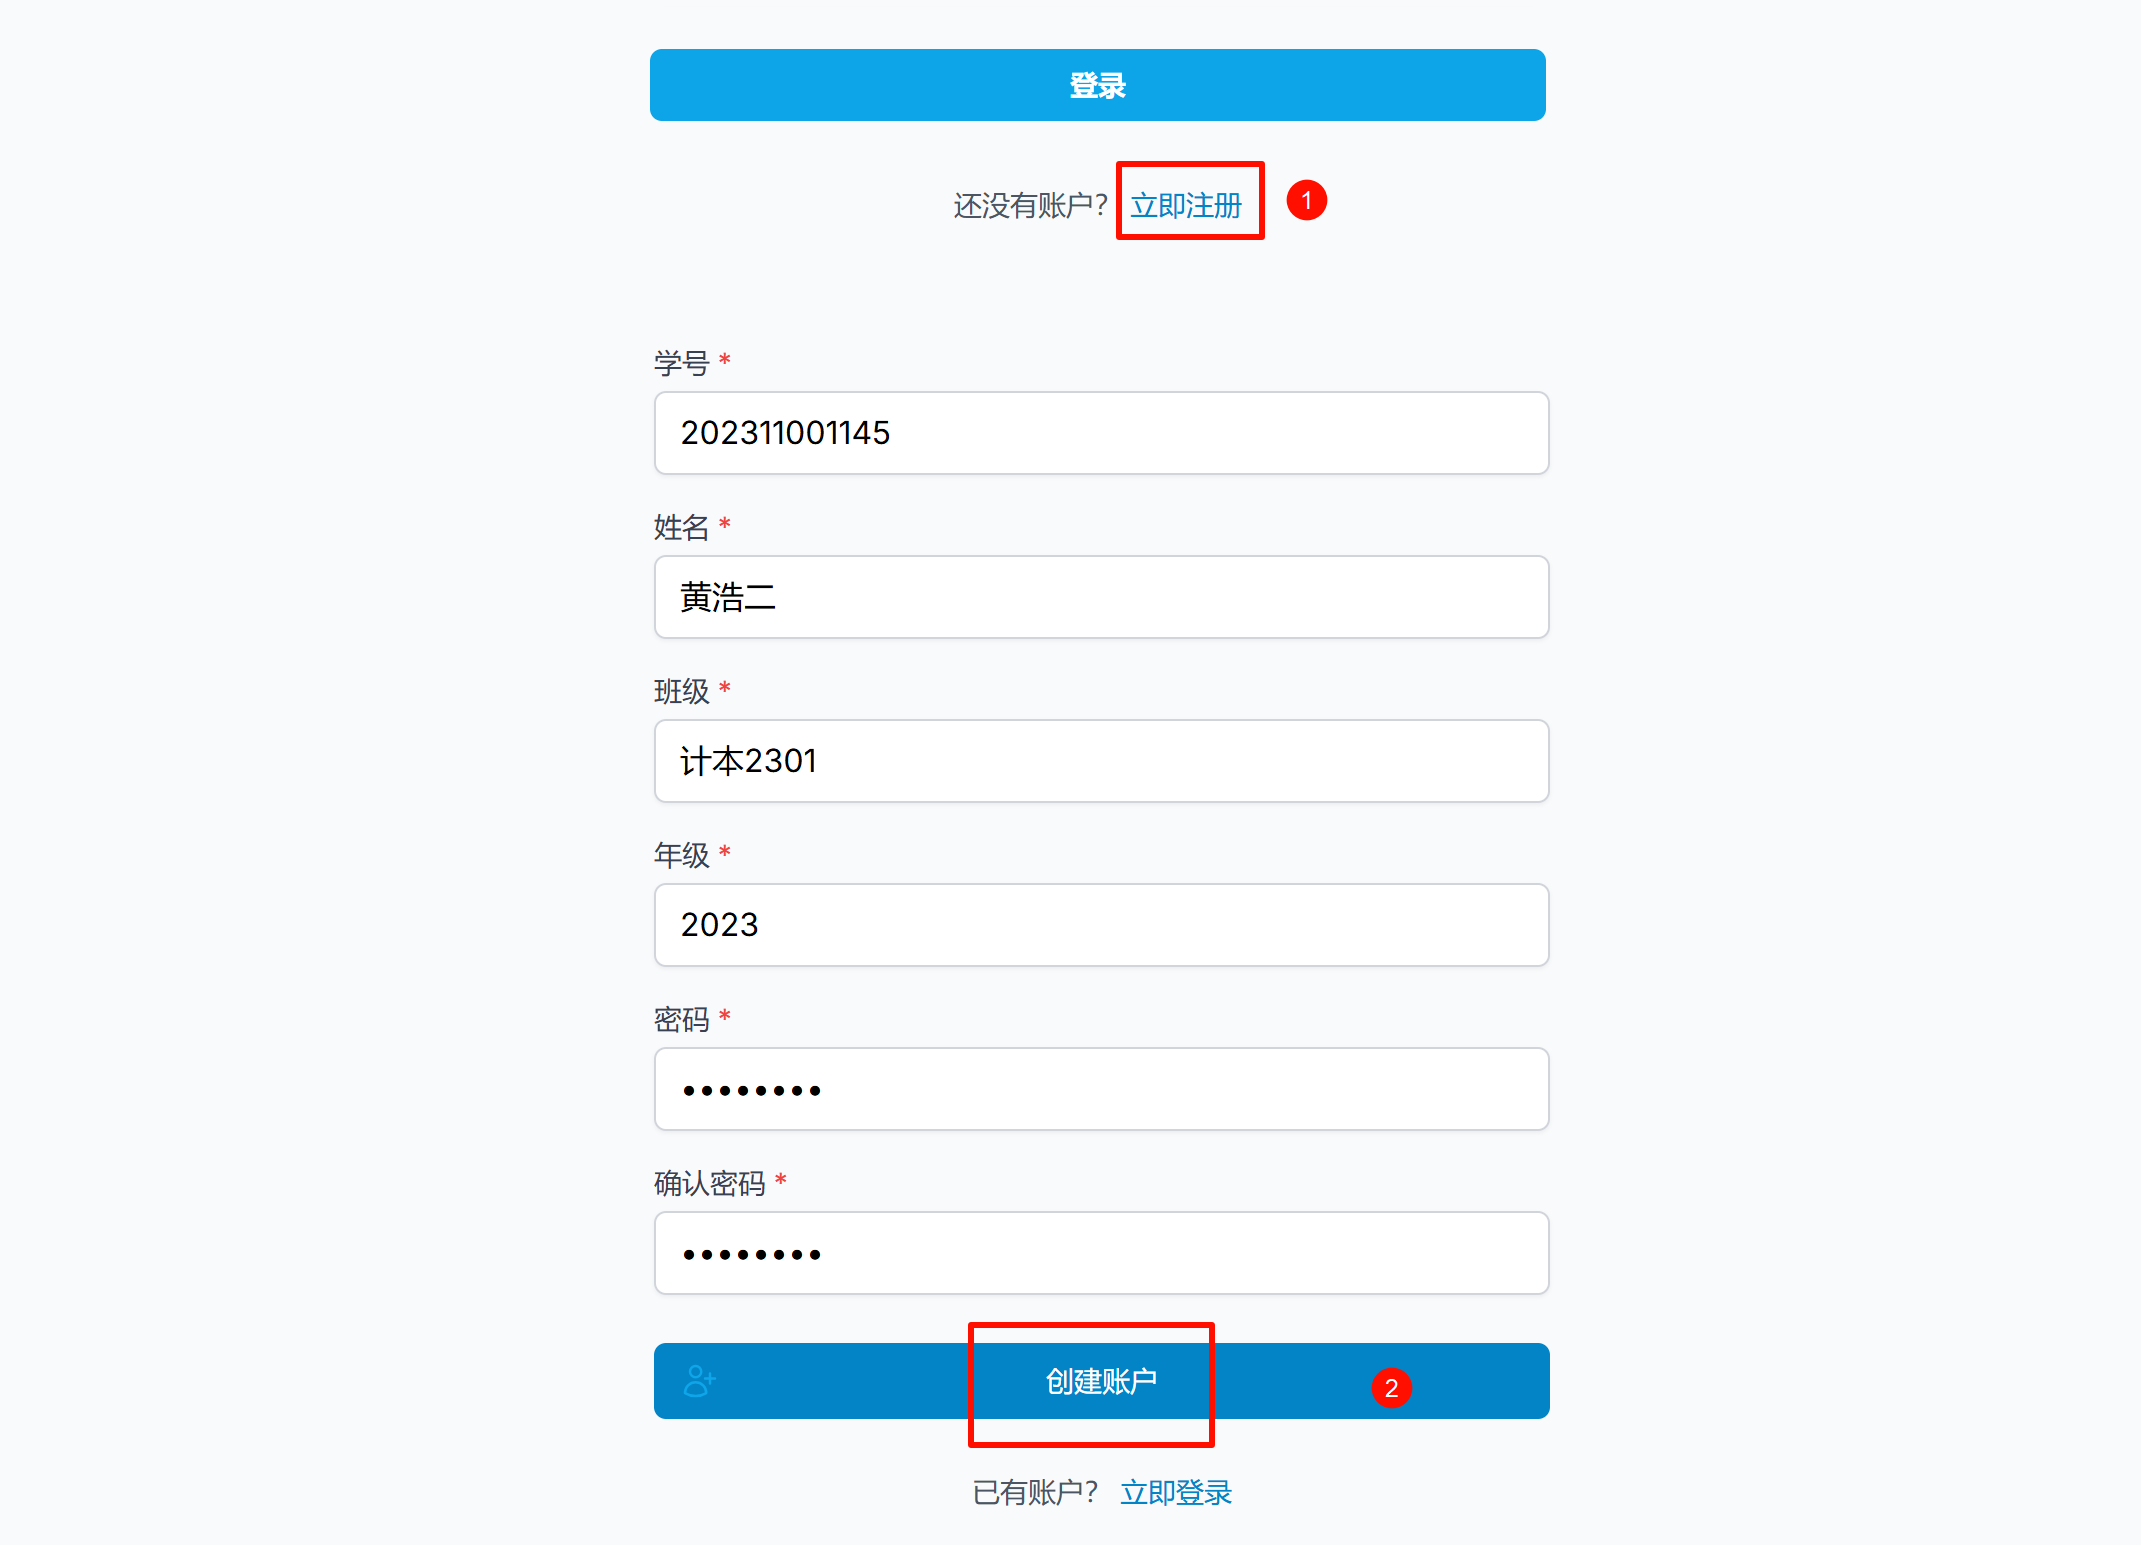Viewport: 2141px width, 1545px height.
Task: Click the 班级 field label
Action: click(681, 691)
